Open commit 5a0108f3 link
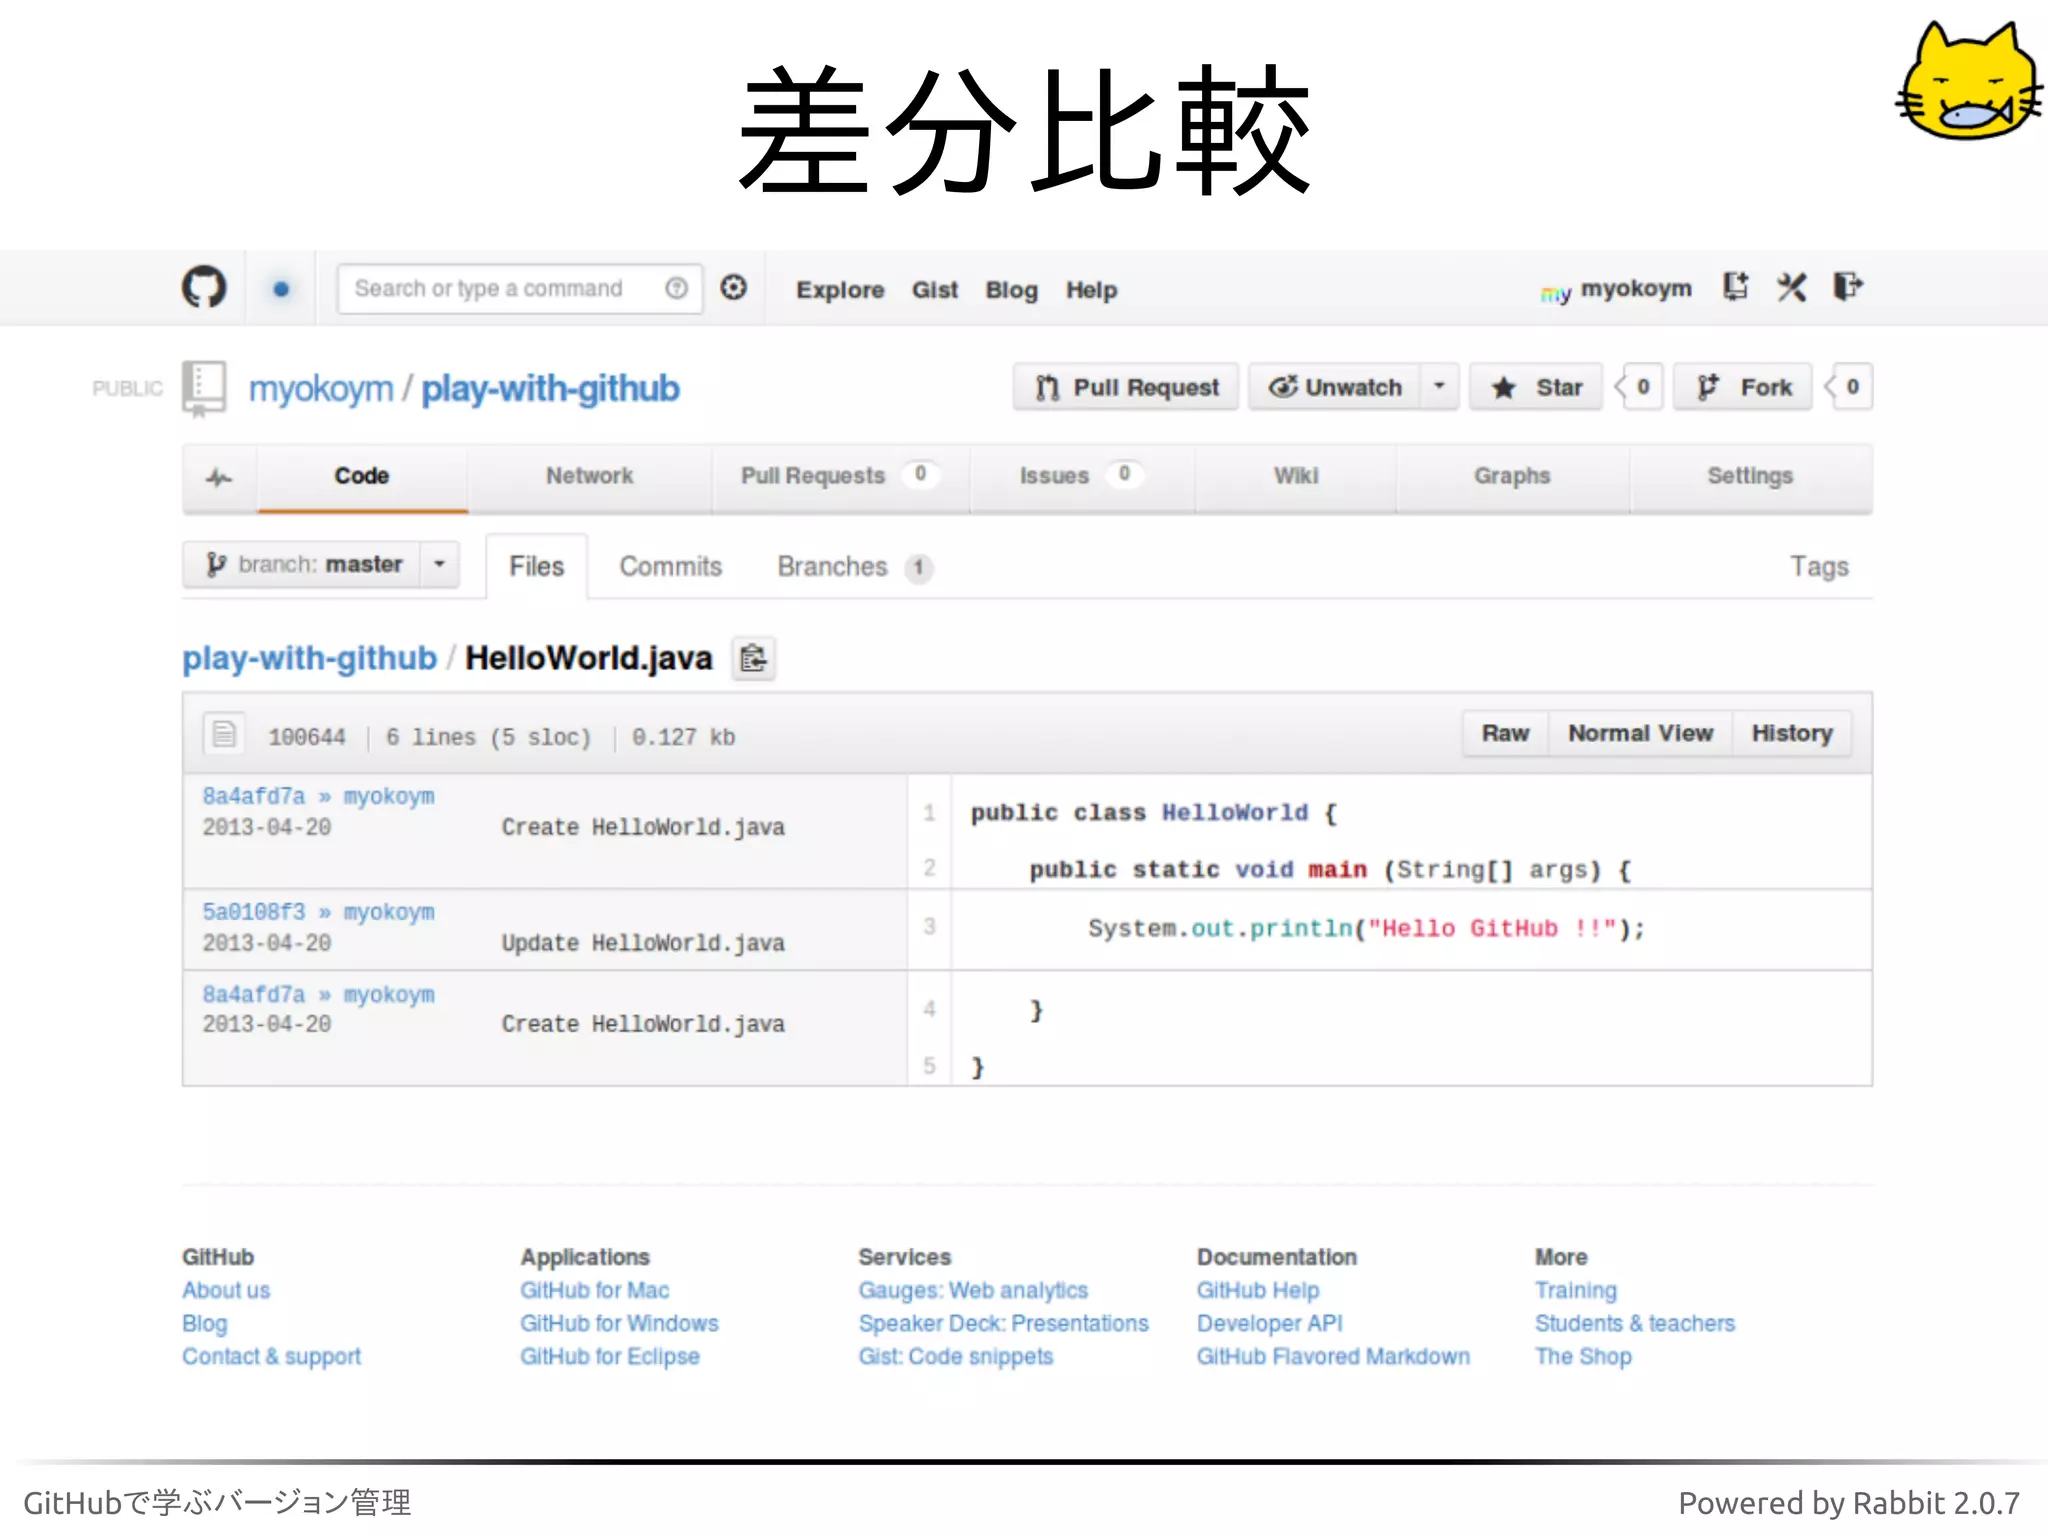Screen dimensions: 2048x1536 254,913
